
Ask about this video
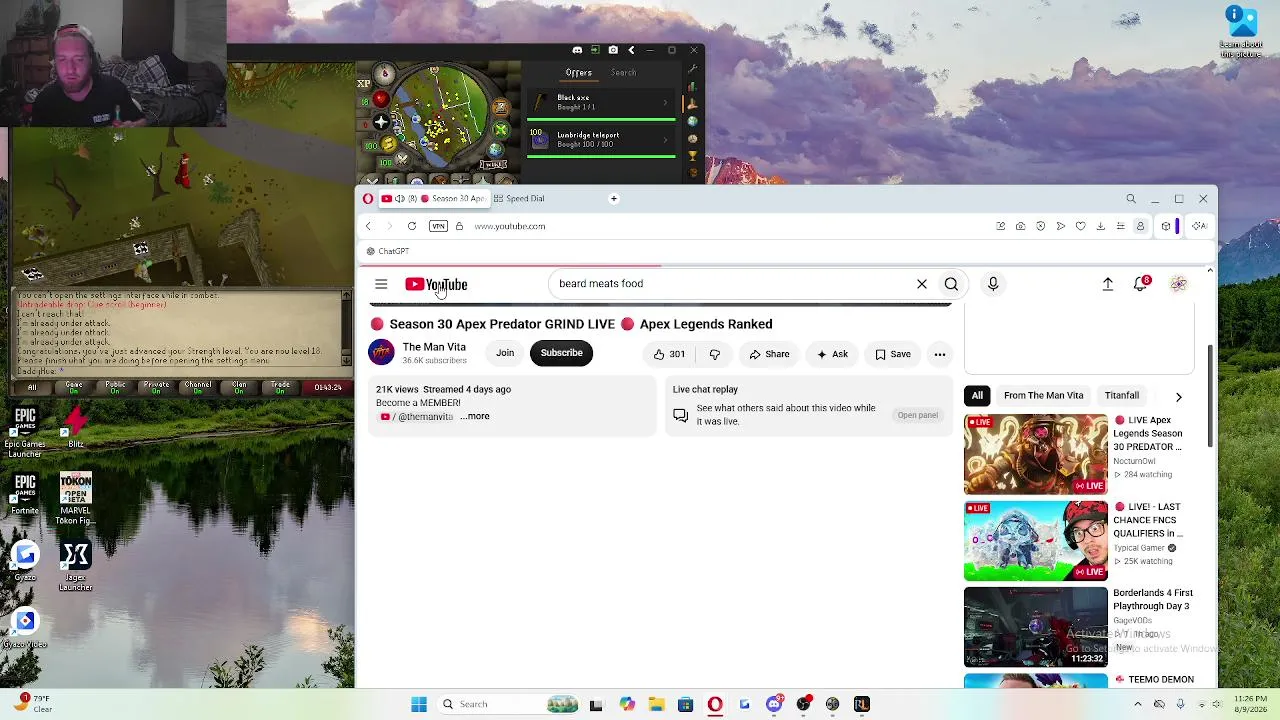point(832,354)
